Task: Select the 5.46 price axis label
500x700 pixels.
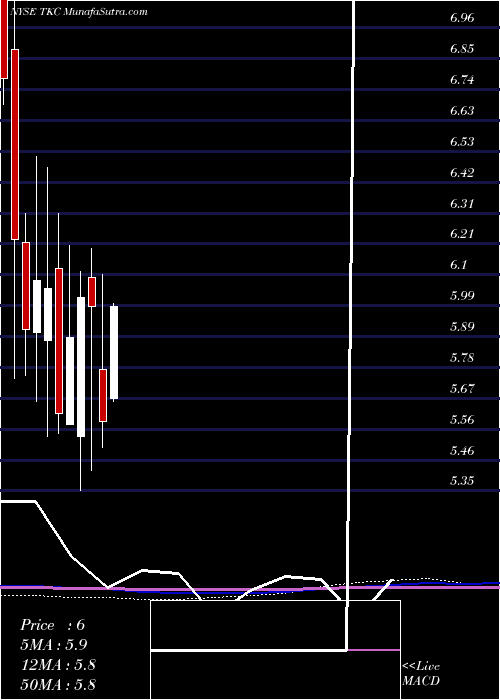Action: [462, 450]
